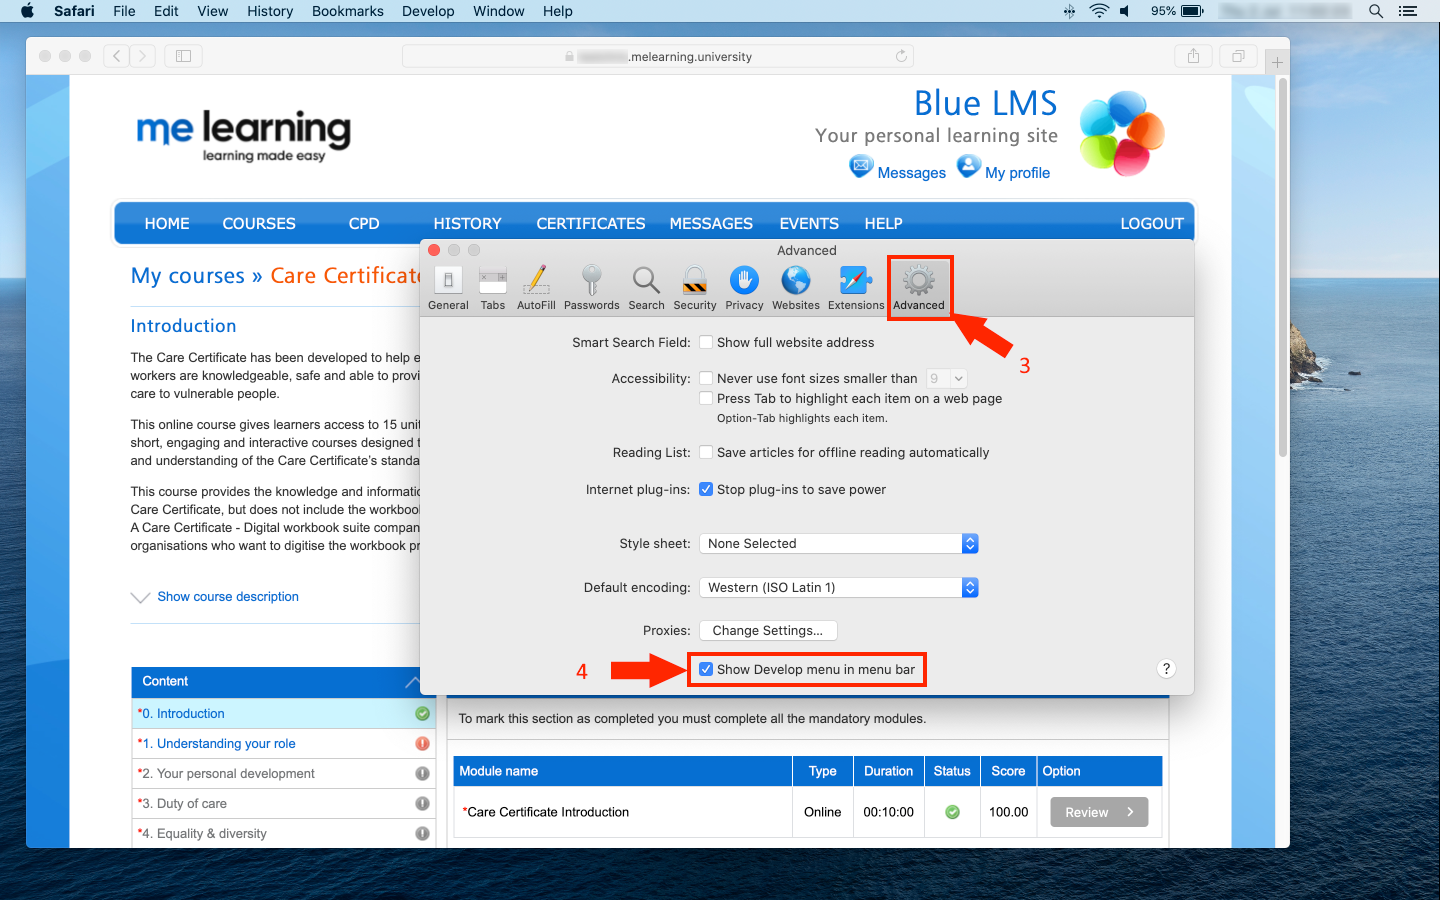
Task: Toggle the Safari sidebar button
Action: [x=183, y=56]
